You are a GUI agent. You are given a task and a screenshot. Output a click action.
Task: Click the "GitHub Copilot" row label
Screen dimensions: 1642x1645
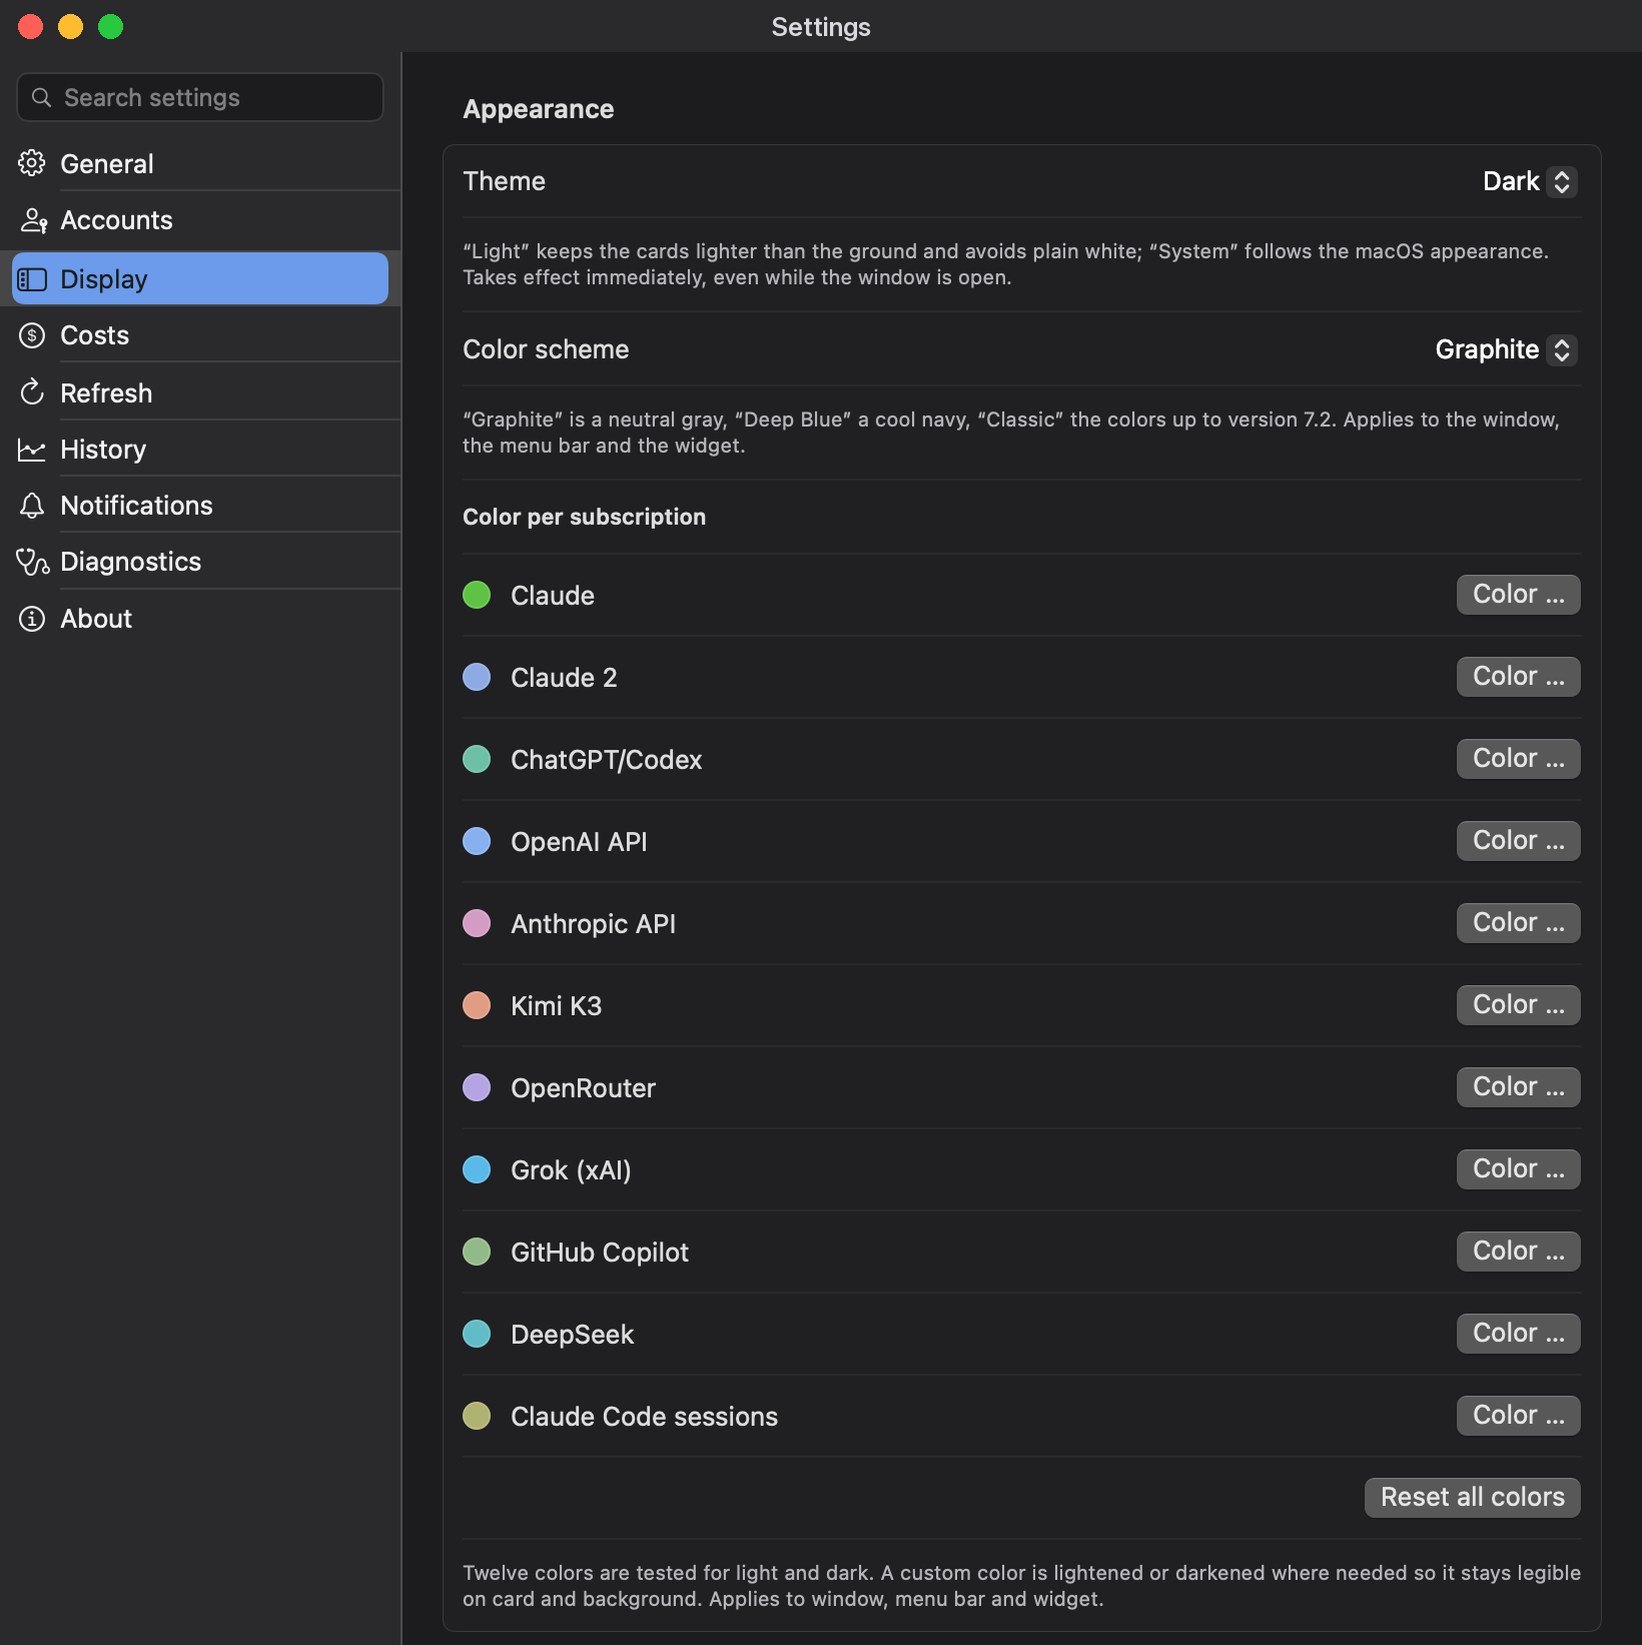click(599, 1252)
